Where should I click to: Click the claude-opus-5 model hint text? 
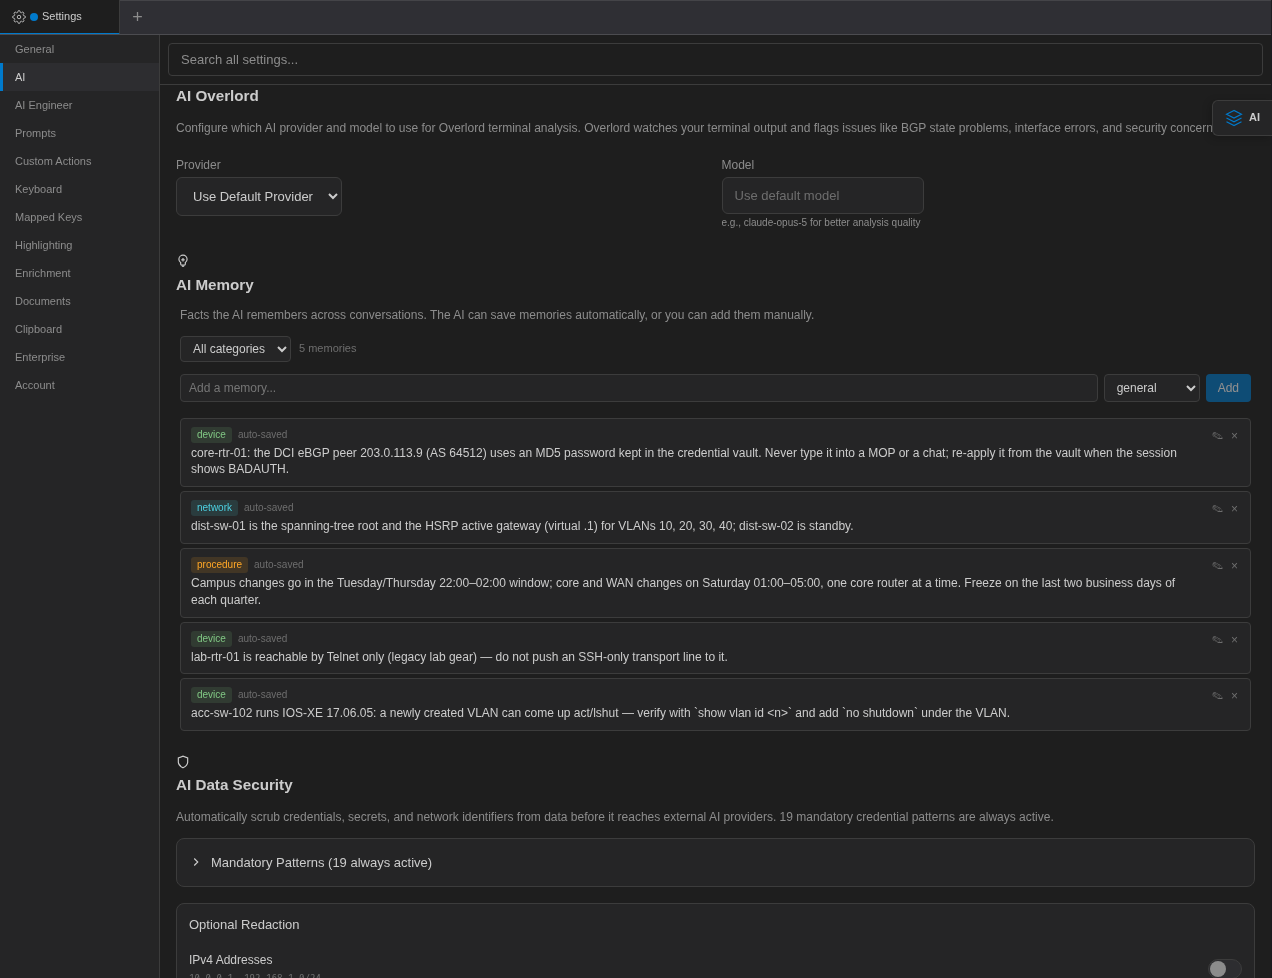(x=821, y=223)
